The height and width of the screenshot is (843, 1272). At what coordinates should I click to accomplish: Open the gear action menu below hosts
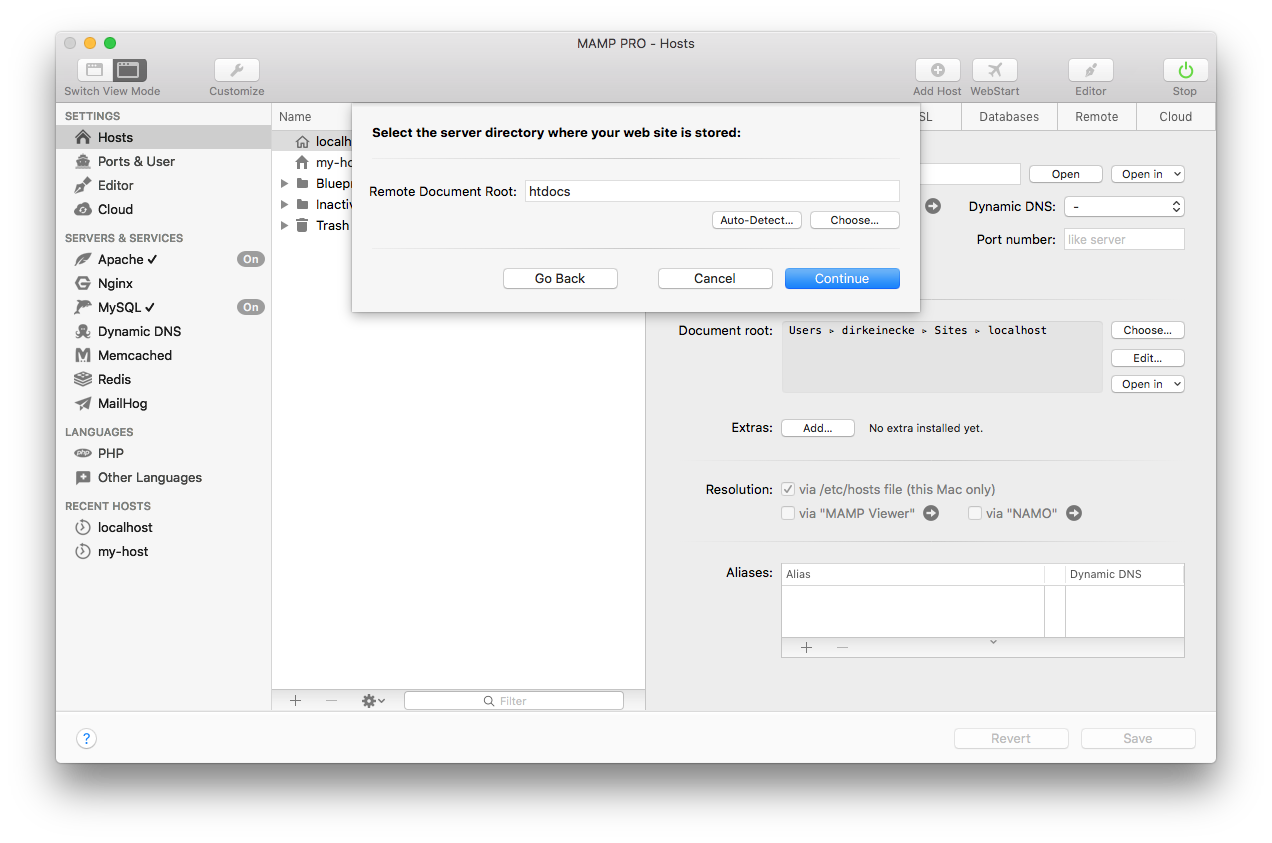pos(371,700)
